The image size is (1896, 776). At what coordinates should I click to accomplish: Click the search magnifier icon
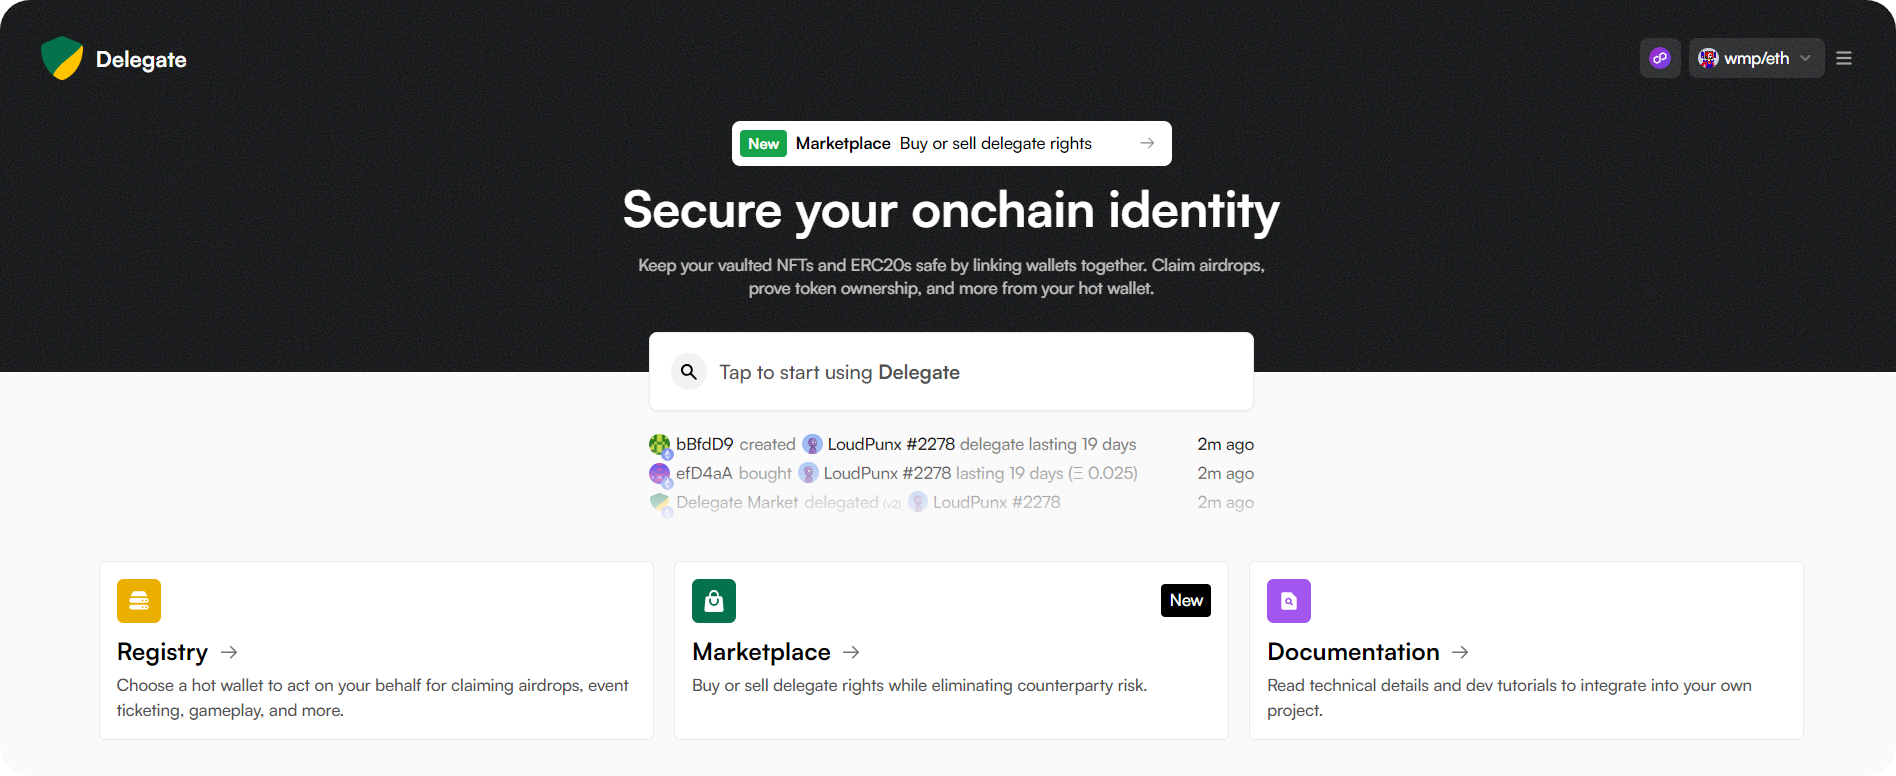coord(689,372)
